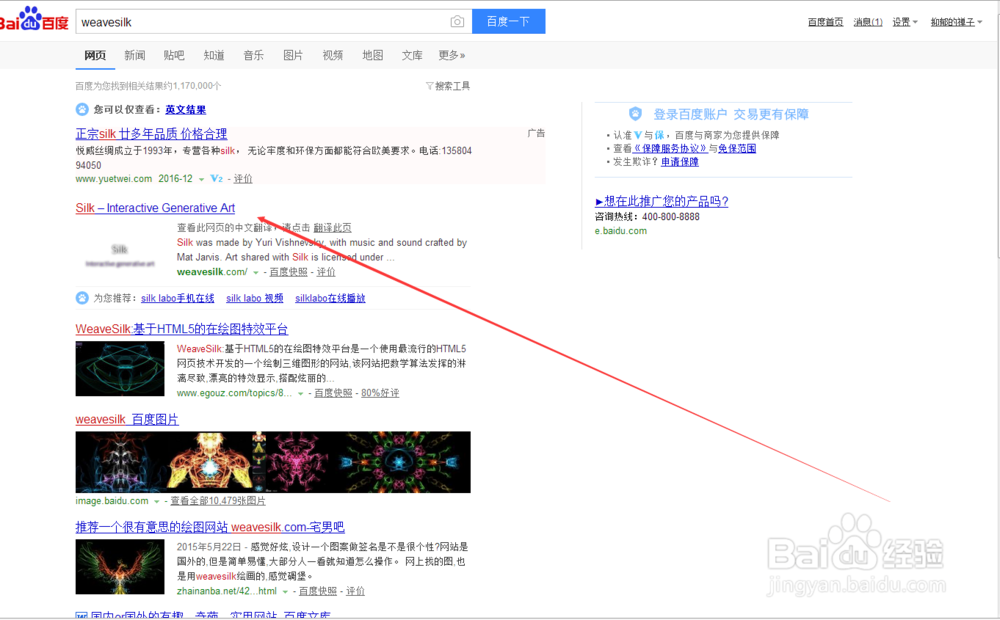Click the 您可以仅查看 paw icon
1000x620 pixels.
[x=82, y=109]
